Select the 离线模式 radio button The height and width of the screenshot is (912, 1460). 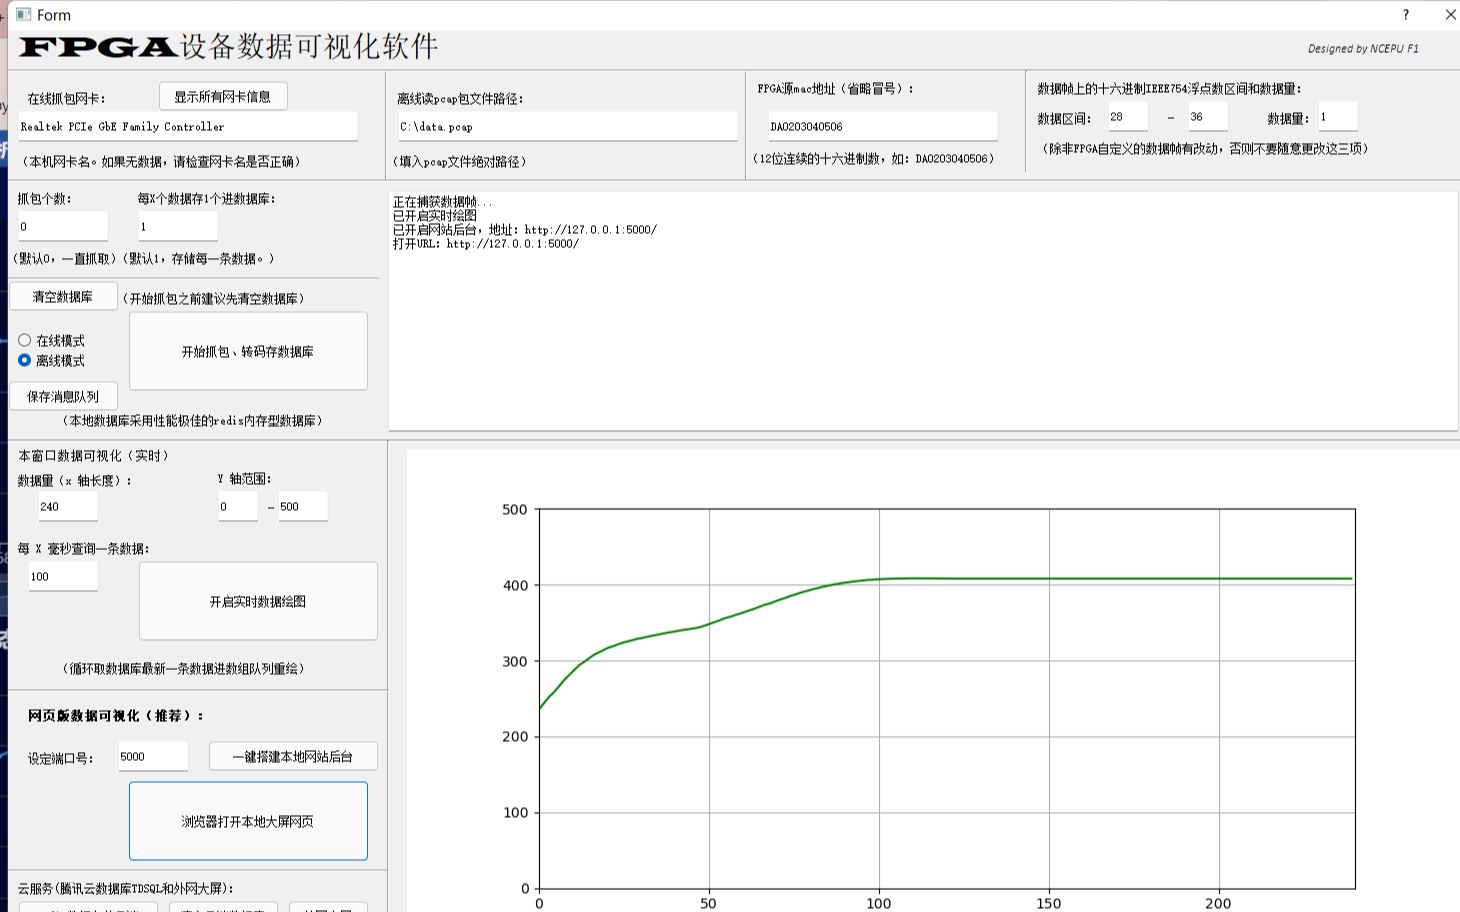24,360
